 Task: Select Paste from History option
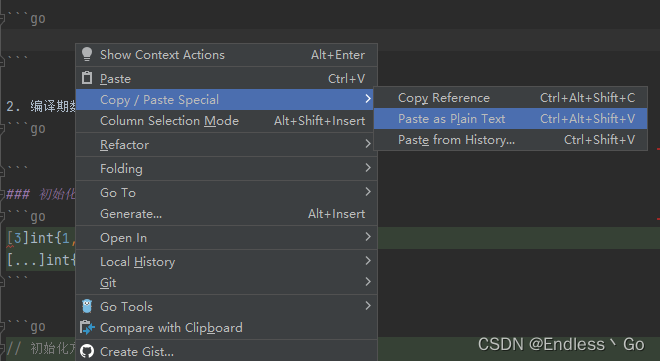(x=510, y=139)
